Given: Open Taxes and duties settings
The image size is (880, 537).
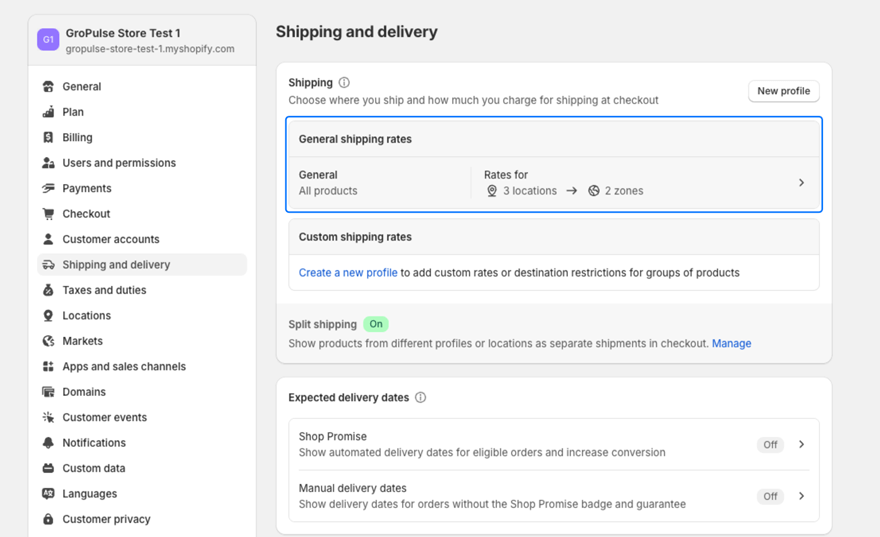Looking at the screenshot, I should tap(104, 290).
